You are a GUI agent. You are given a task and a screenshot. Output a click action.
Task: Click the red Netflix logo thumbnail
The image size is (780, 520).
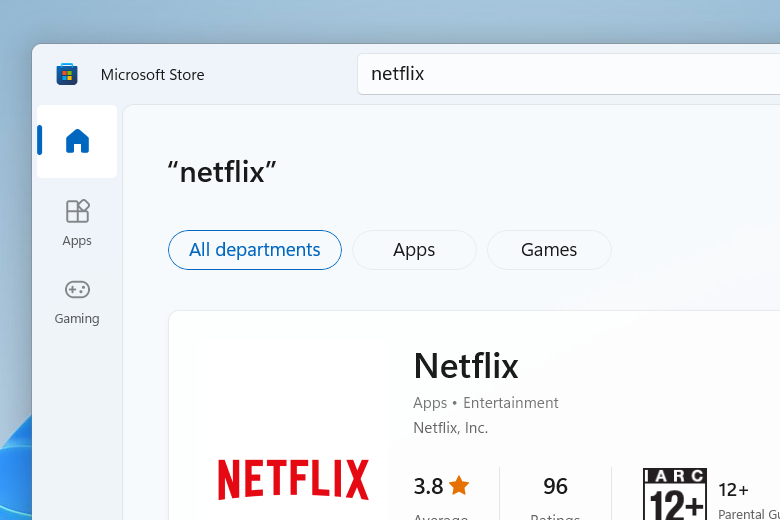[x=293, y=479]
